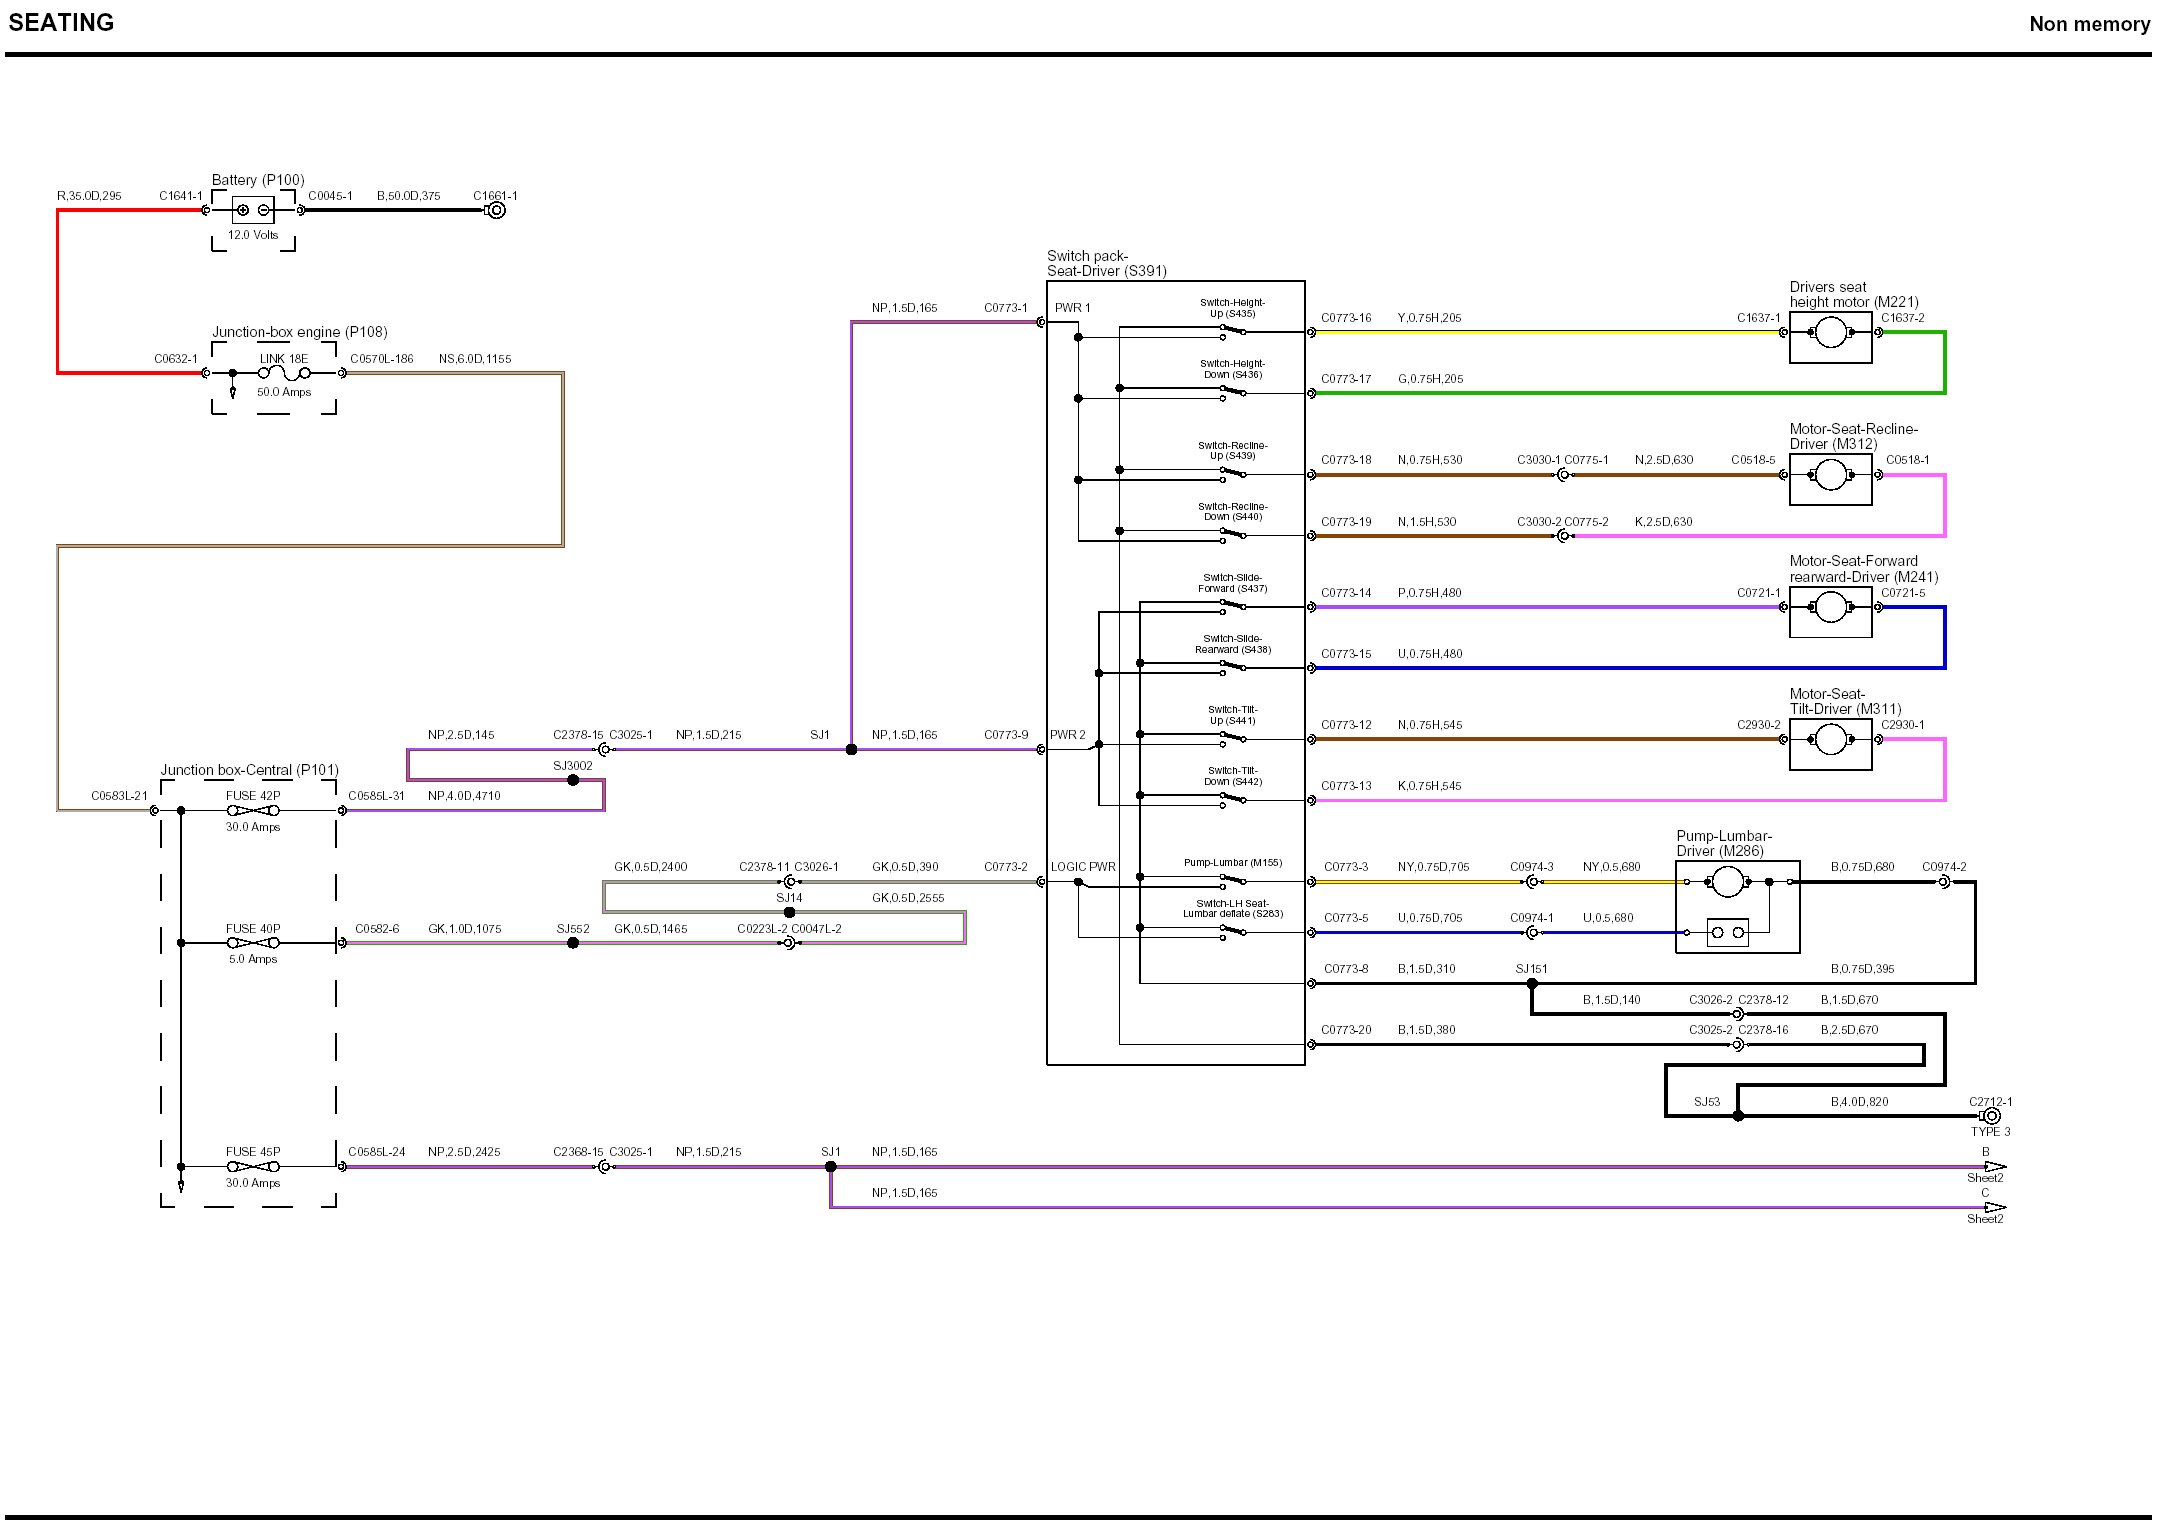2164x1528 pixels.
Task: Click the Motor-Seat-Tilt-Driver M311 symbol
Action: 1830,740
